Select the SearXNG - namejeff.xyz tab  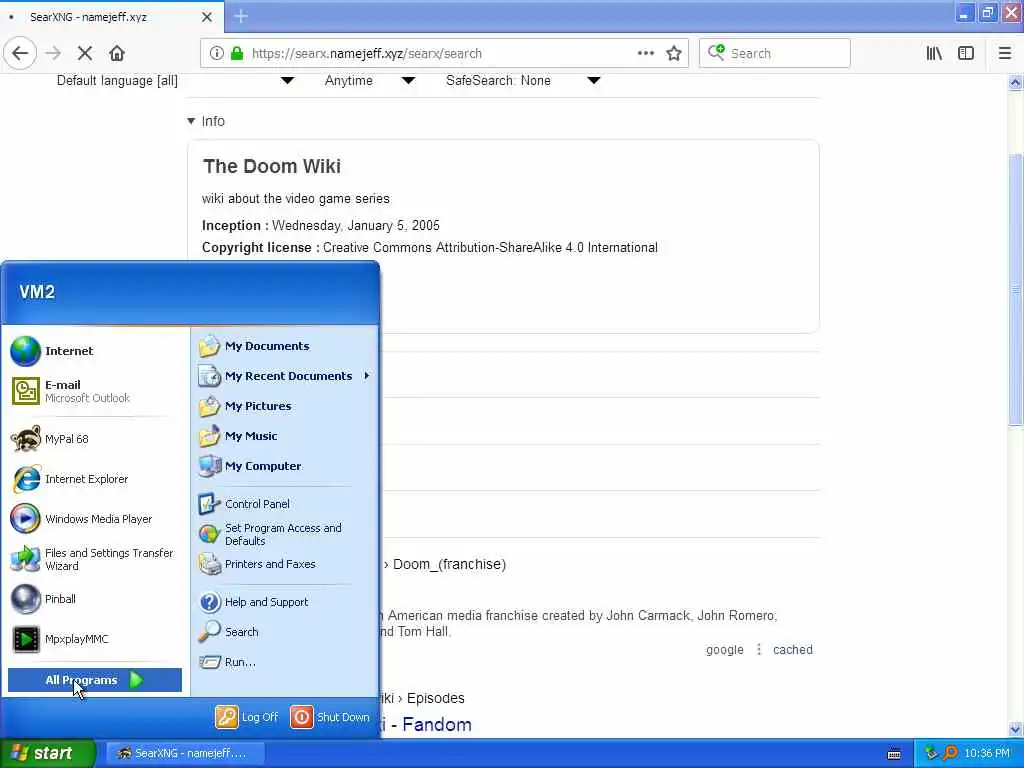click(112, 17)
